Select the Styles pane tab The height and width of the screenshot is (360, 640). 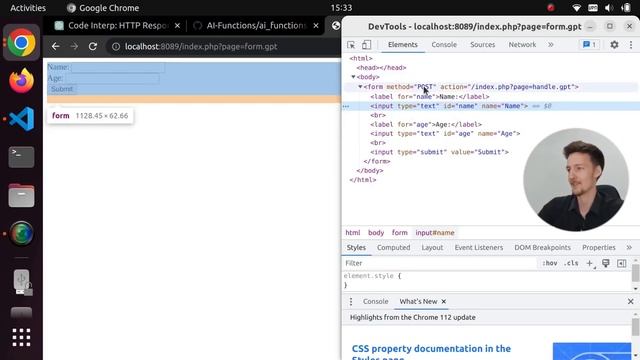pos(356,247)
